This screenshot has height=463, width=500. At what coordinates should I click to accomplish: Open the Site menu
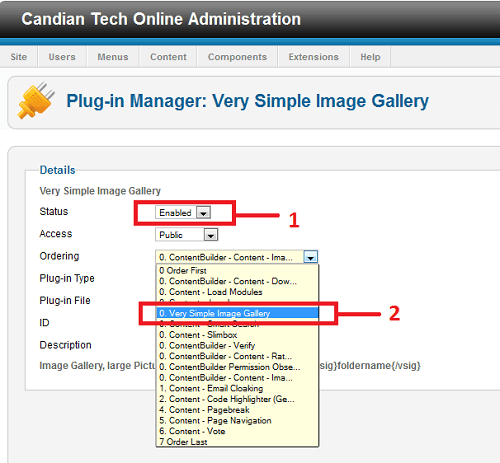[x=19, y=57]
